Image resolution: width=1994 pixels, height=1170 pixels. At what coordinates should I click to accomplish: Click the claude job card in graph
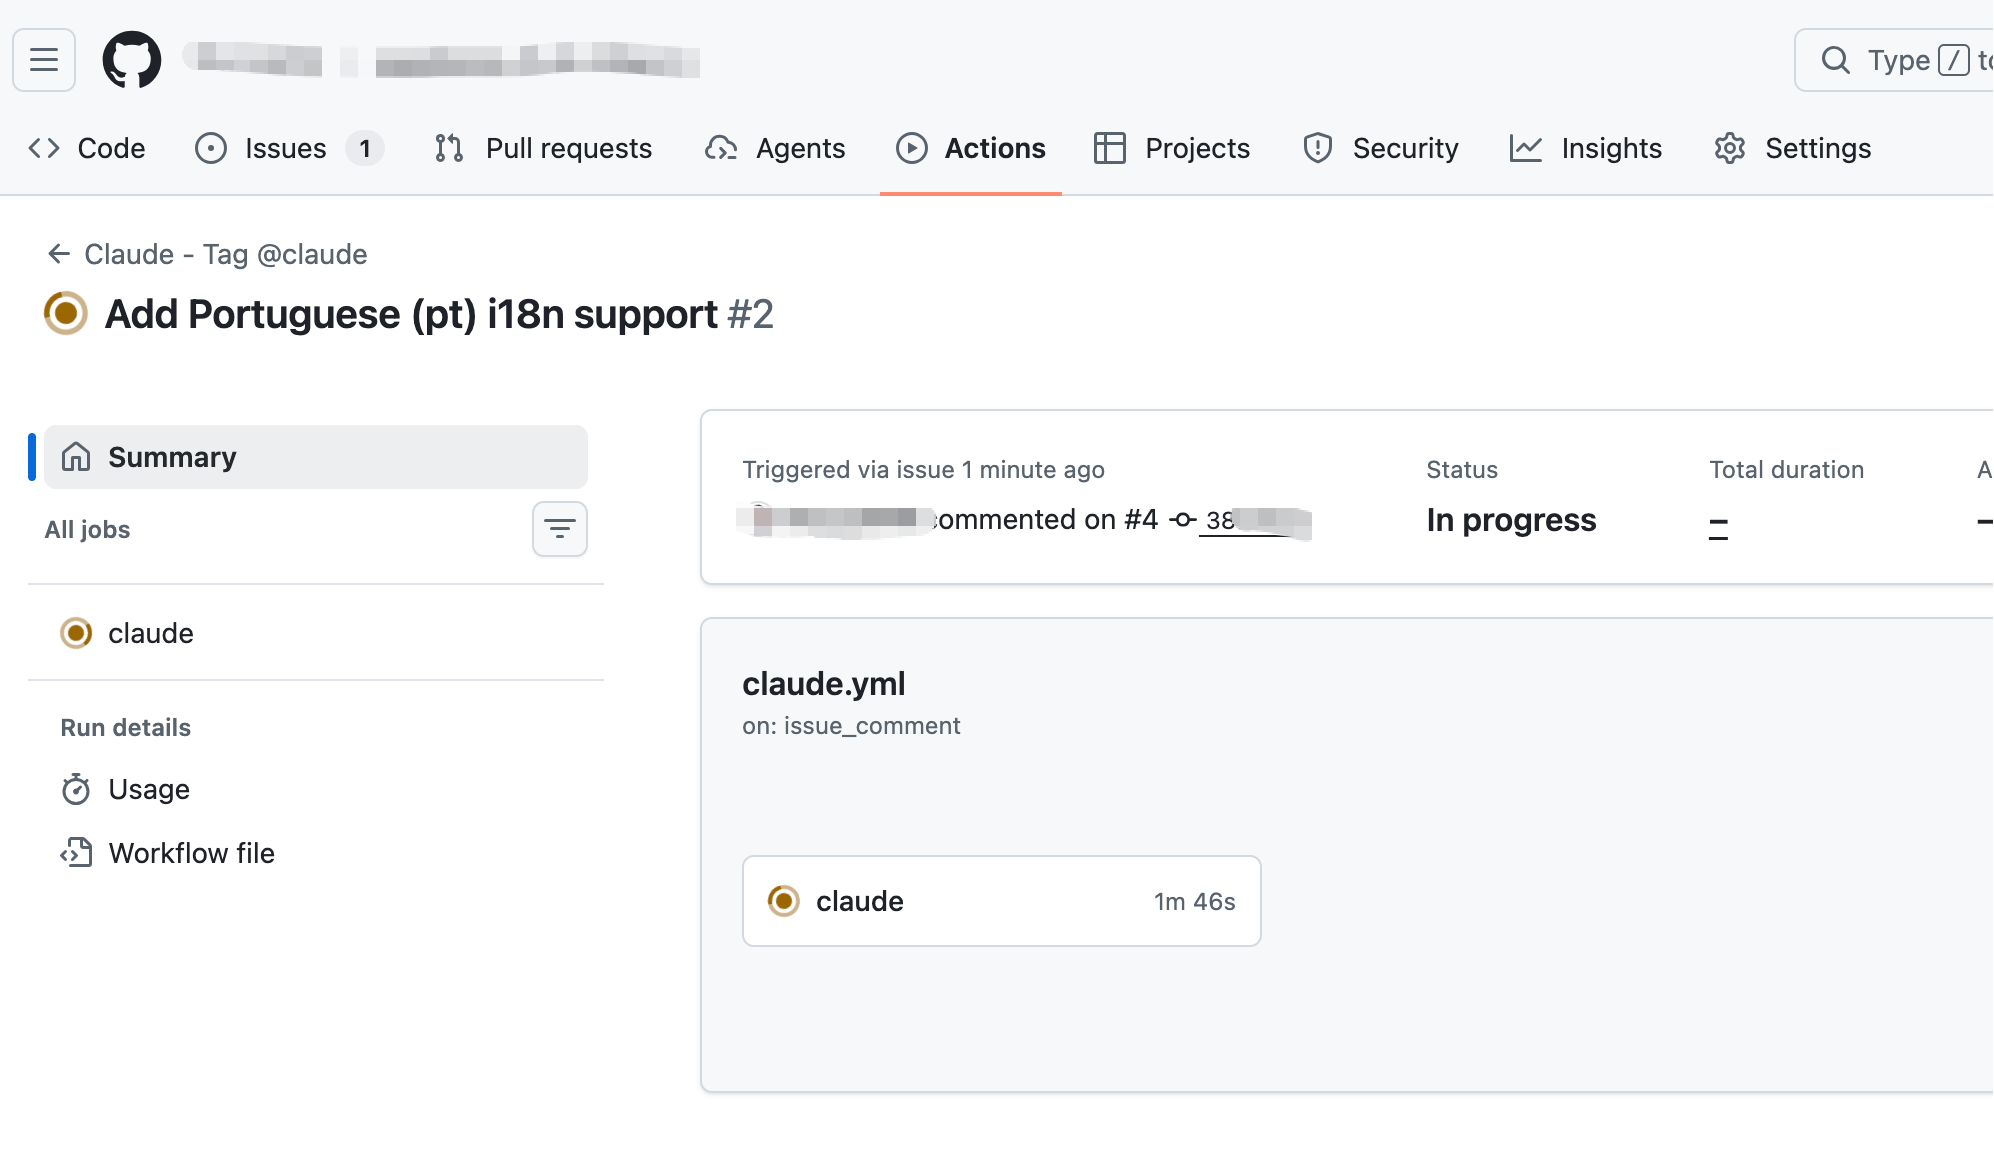[x=1001, y=901]
